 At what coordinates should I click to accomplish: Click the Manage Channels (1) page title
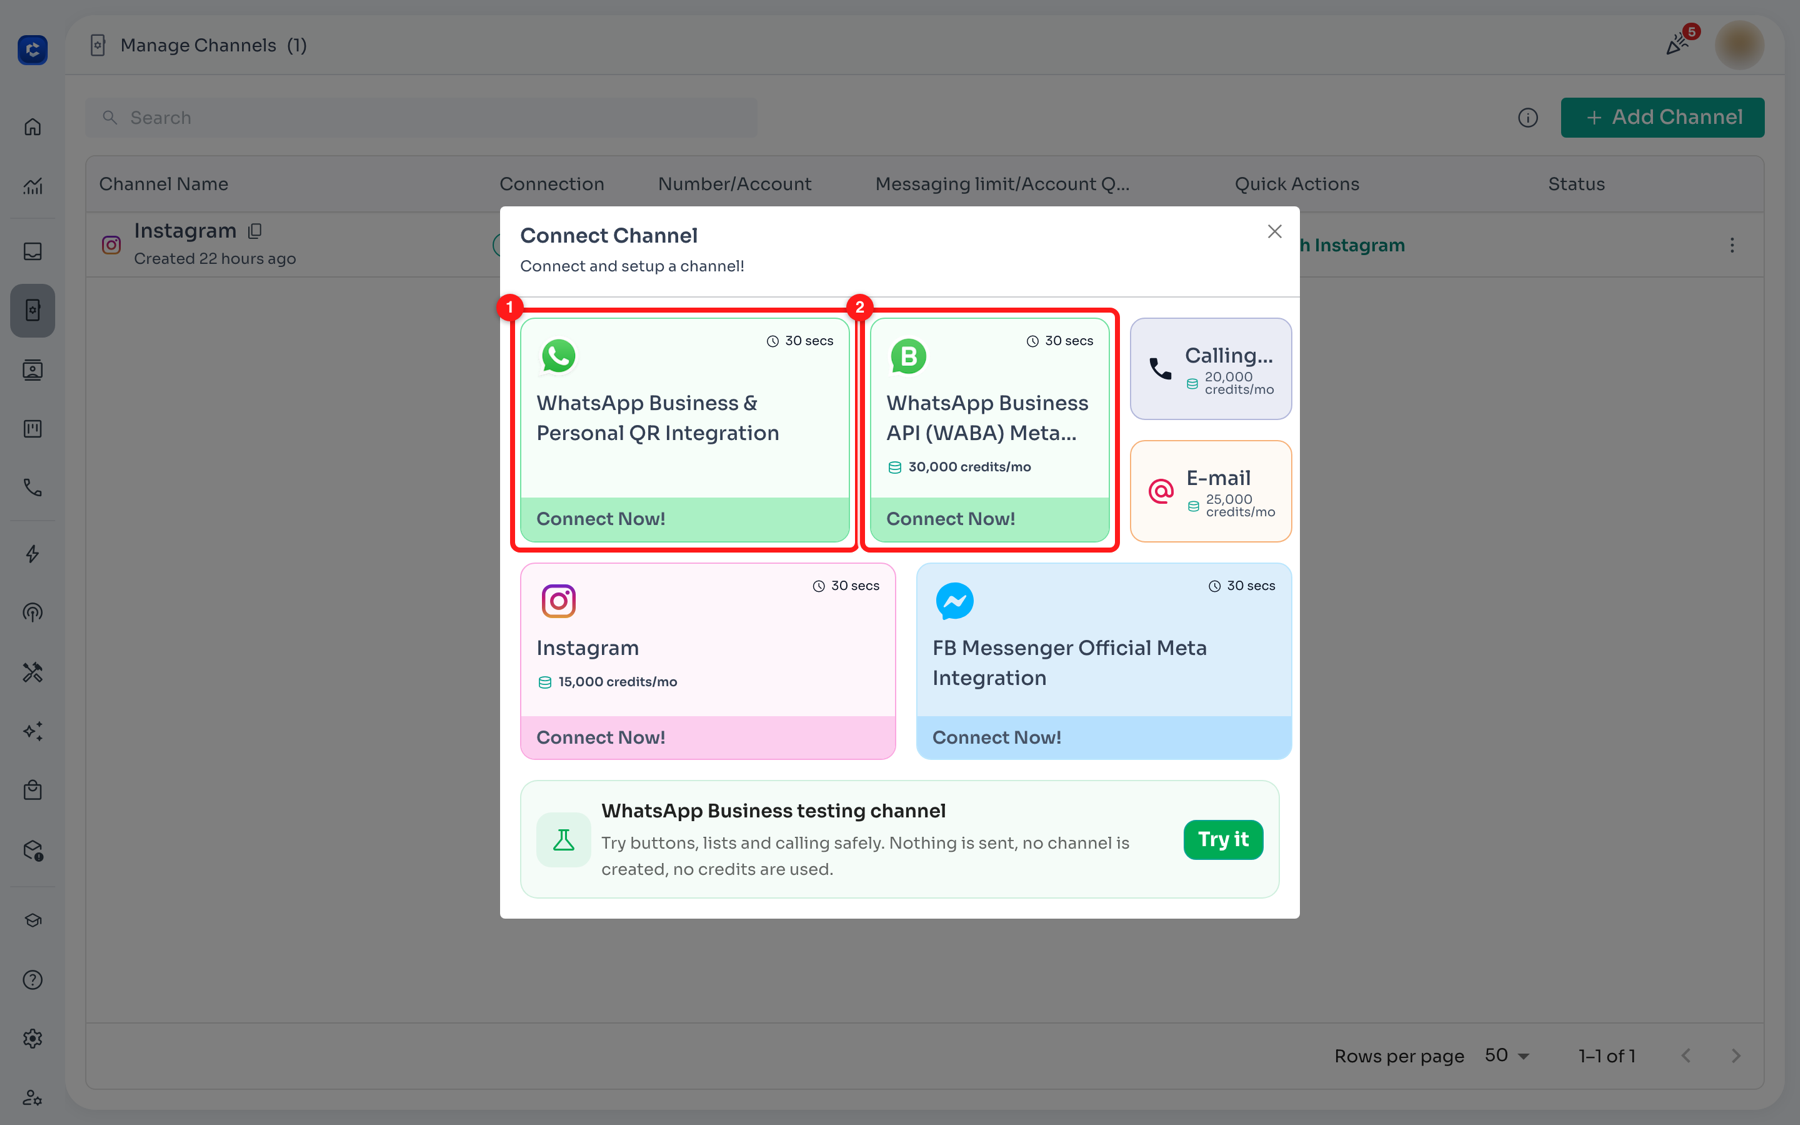pos(213,45)
